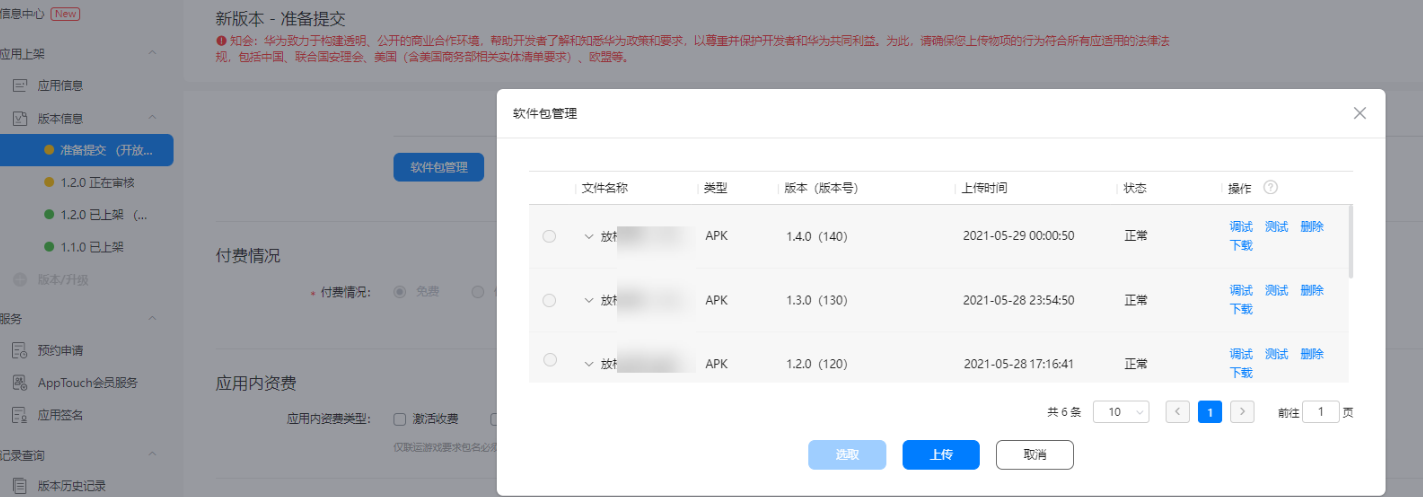
Task: Click the 上传时间 column header
Action: (984, 188)
